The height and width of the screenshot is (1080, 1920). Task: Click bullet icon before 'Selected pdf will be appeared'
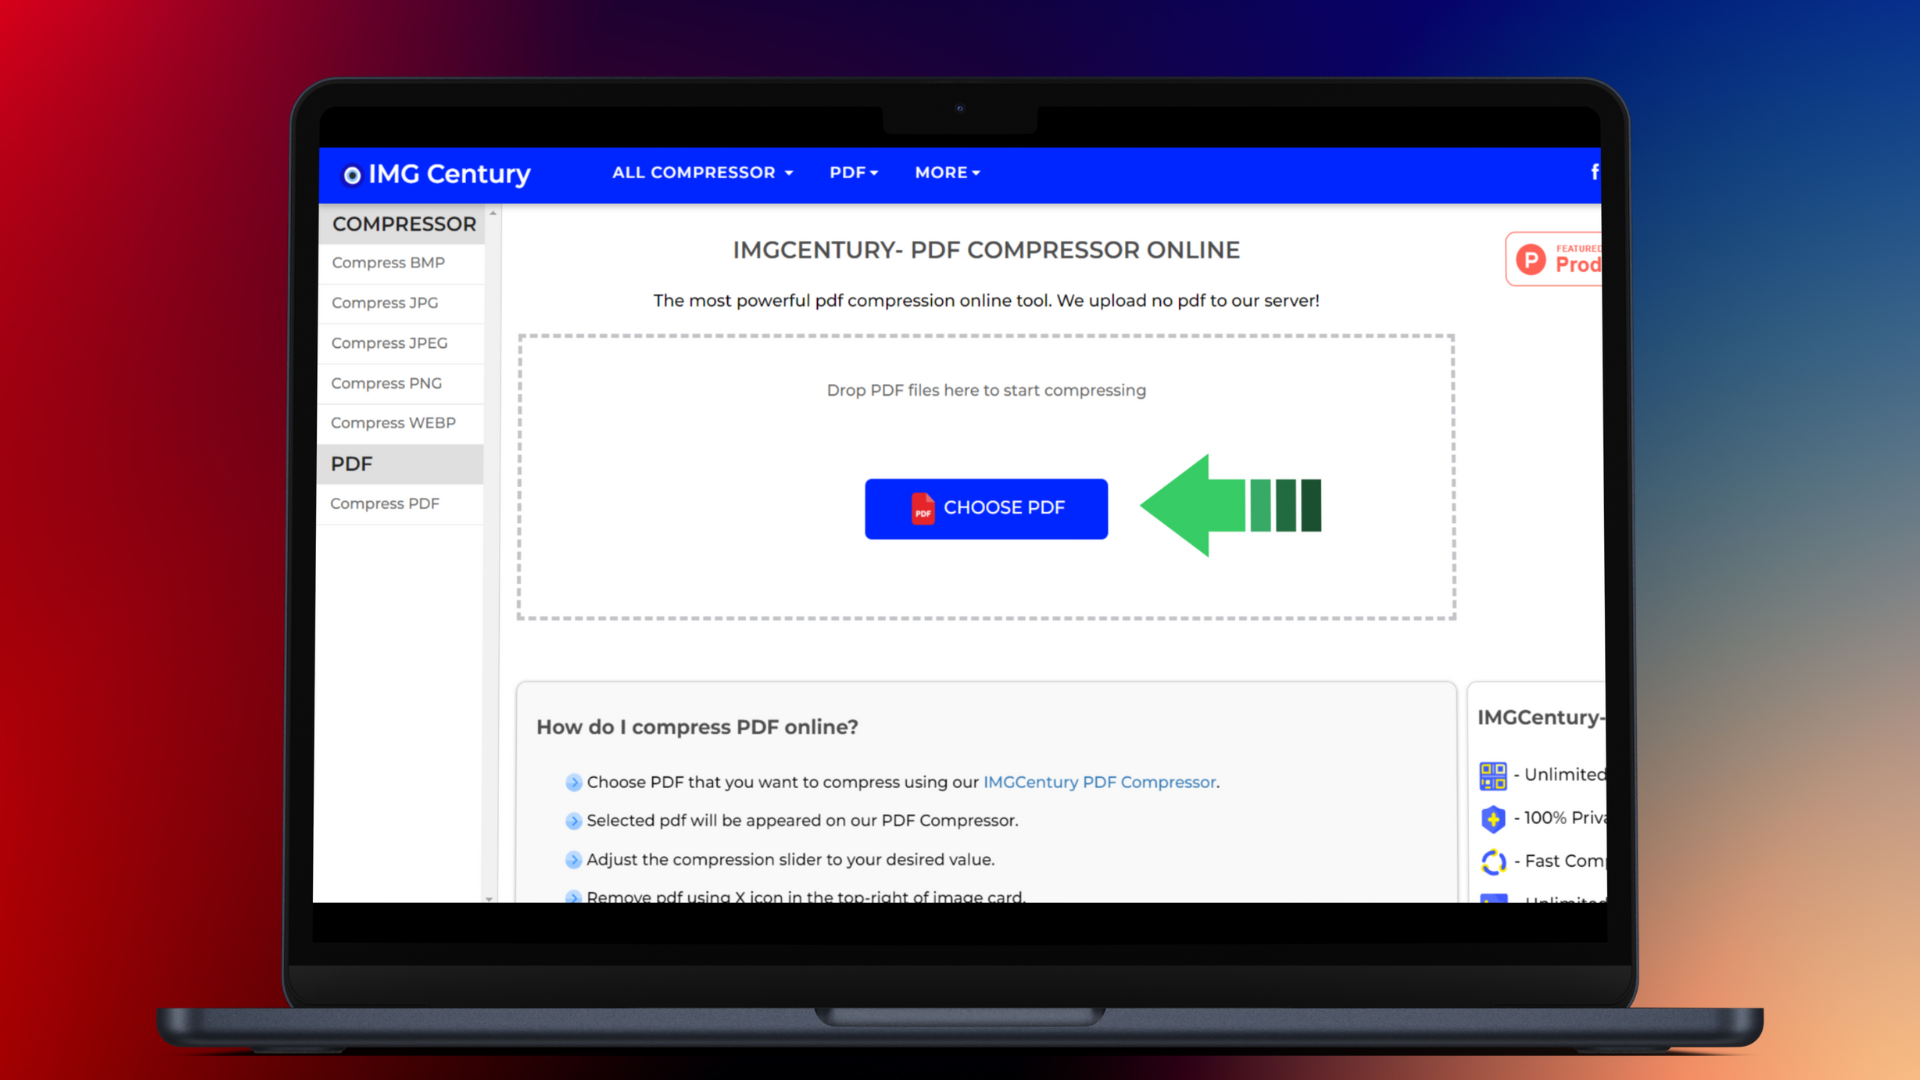point(573,821)
